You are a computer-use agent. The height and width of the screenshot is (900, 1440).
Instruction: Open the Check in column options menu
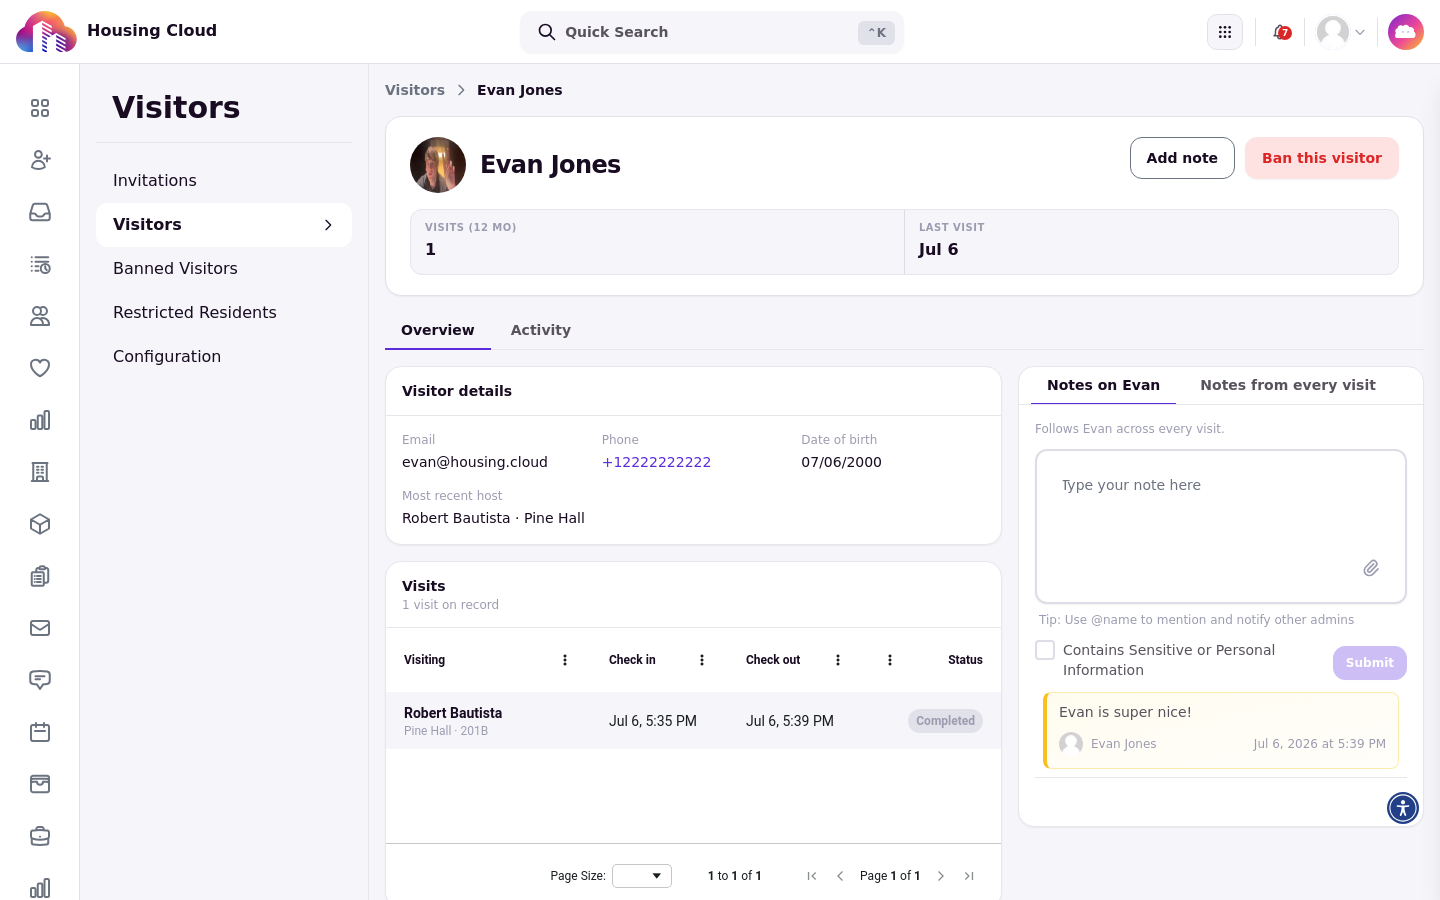[x=702, y=660]
